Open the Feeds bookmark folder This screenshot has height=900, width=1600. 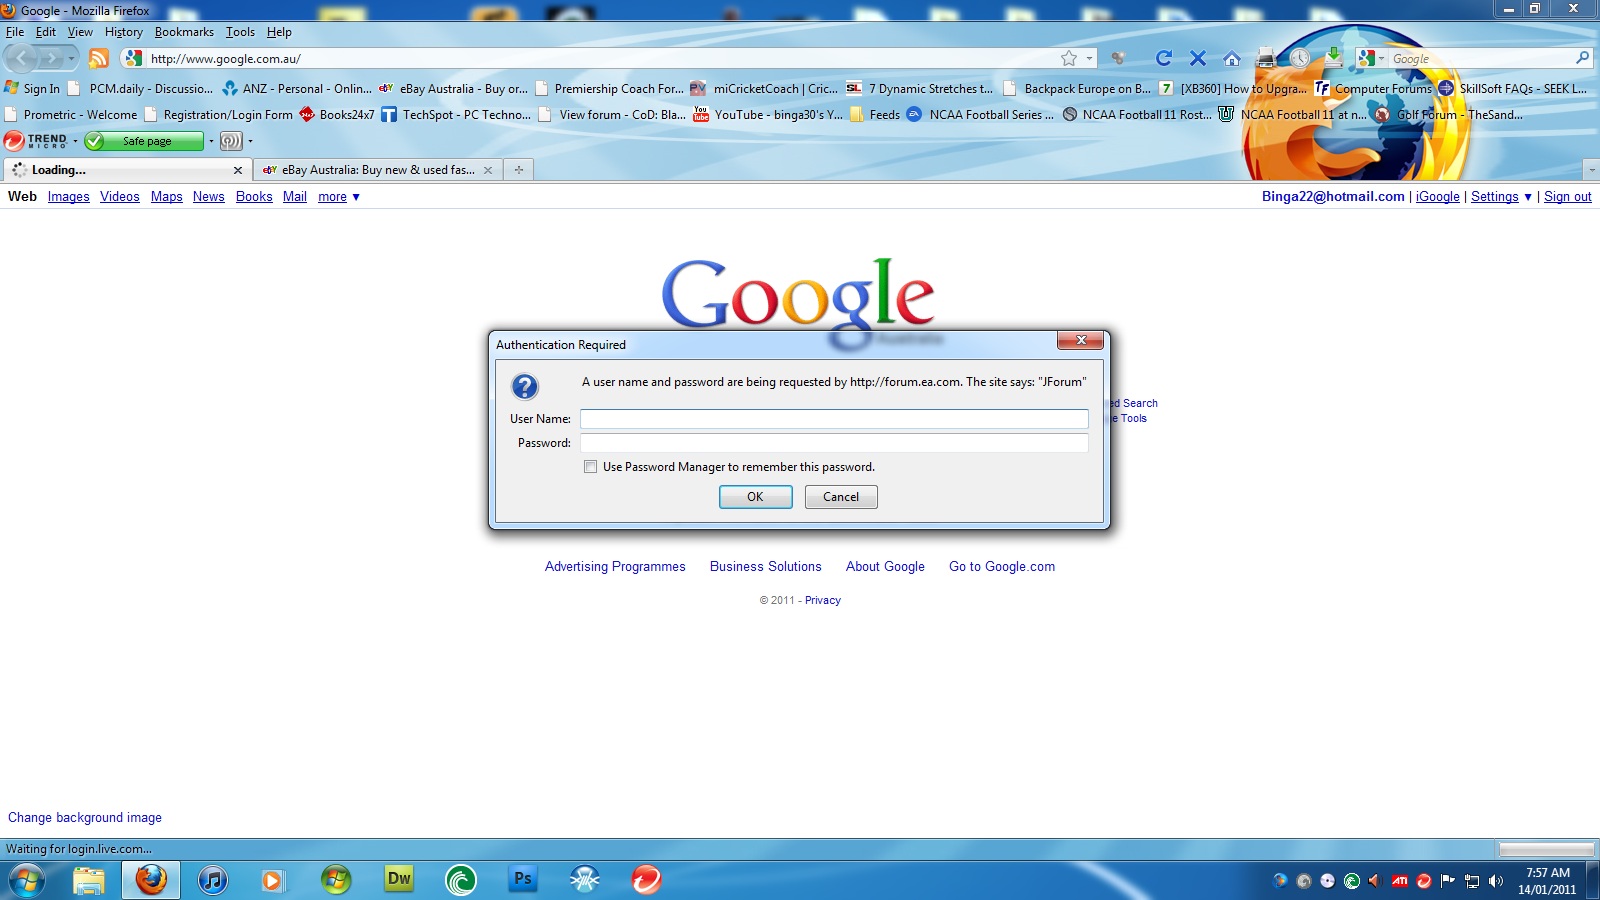875,115
